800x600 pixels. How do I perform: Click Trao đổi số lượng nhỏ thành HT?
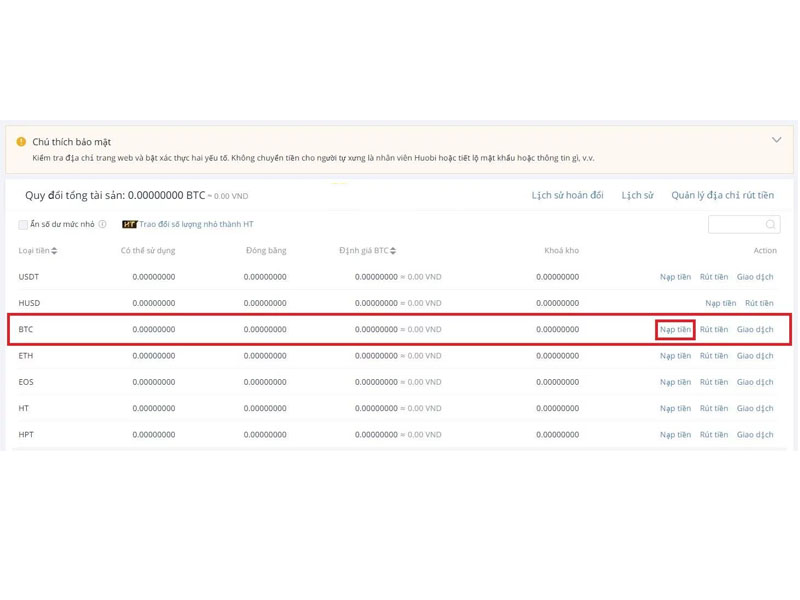[196, 224]
